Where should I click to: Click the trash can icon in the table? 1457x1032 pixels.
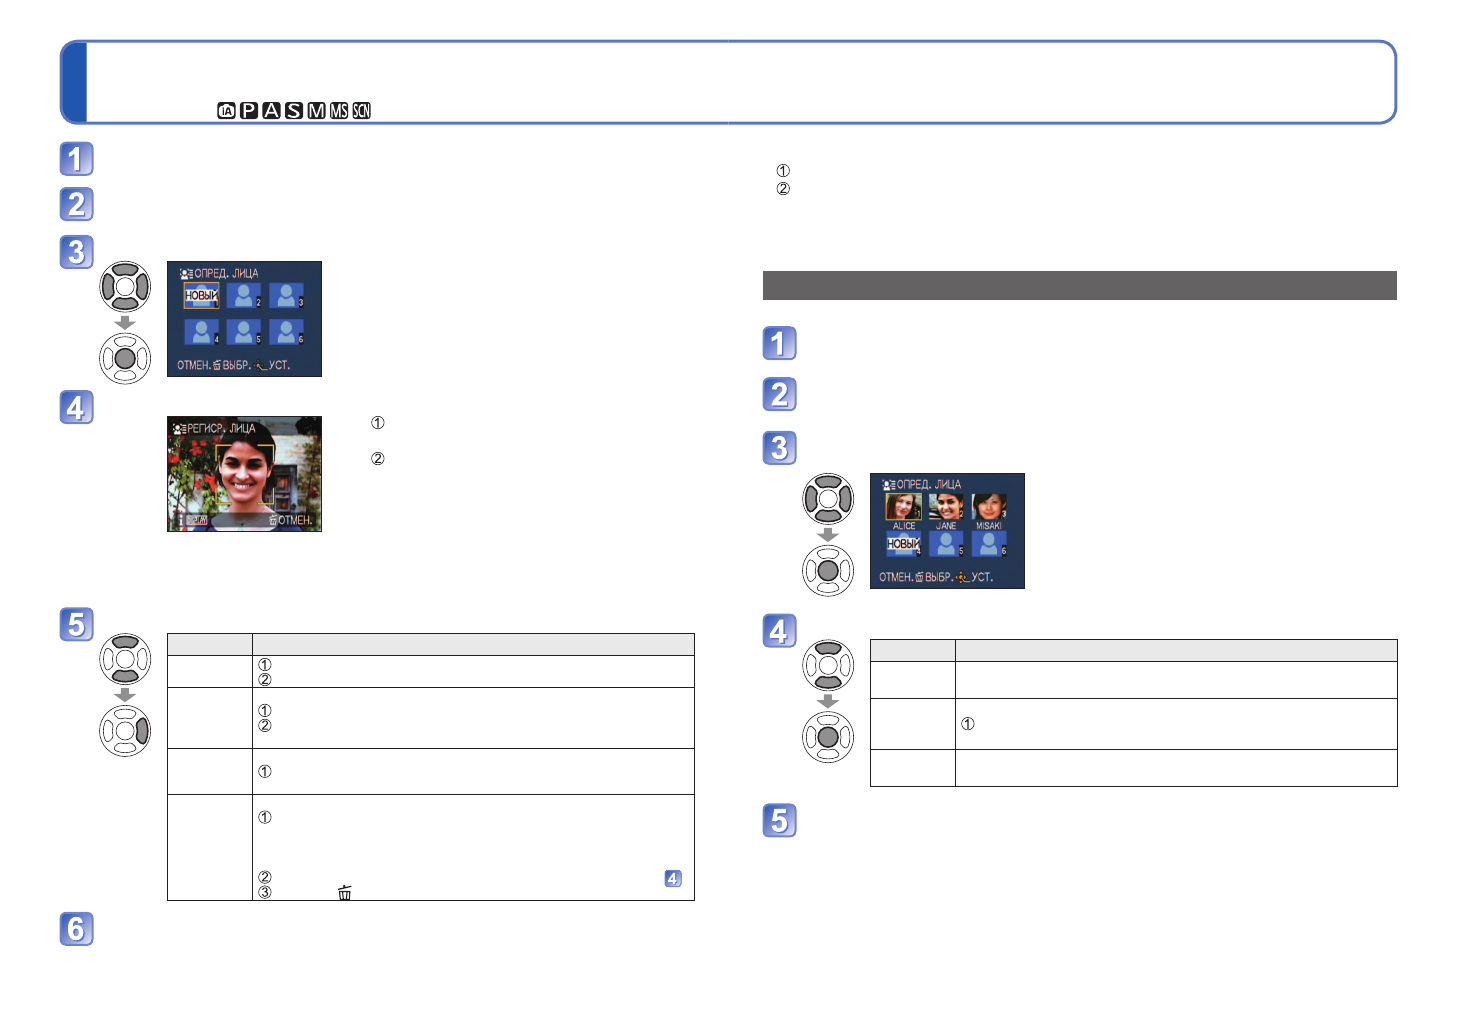(345, 893)
